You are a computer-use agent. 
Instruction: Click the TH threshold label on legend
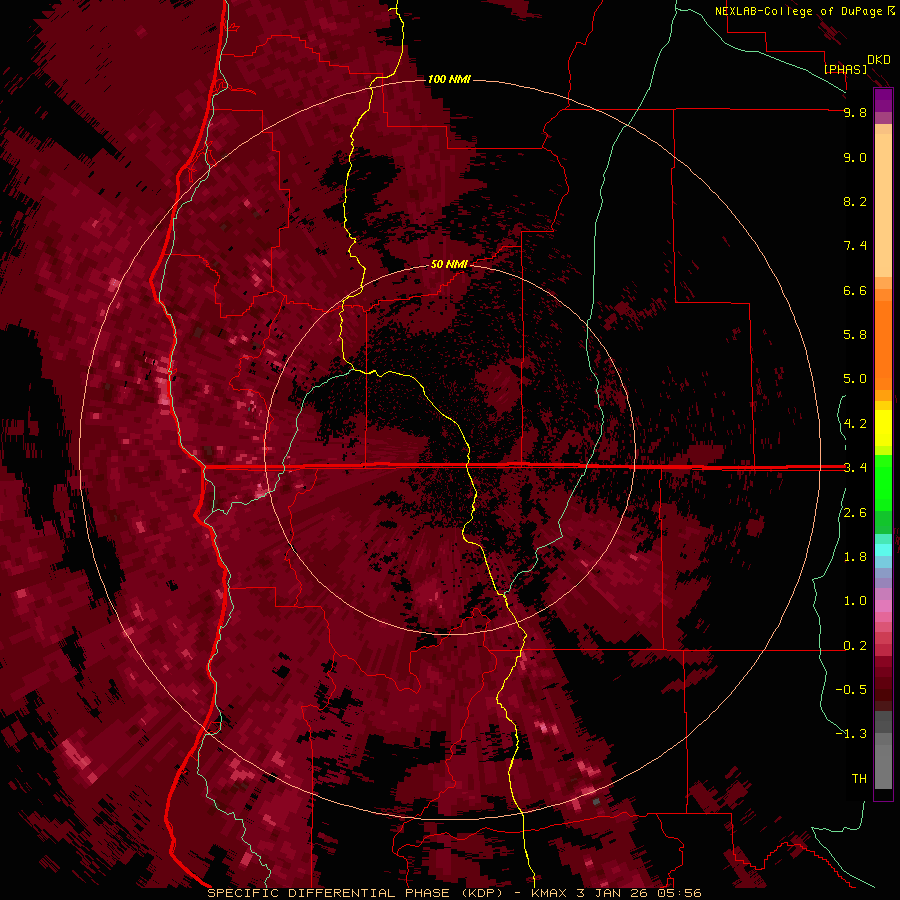click(x=859, y=779)
